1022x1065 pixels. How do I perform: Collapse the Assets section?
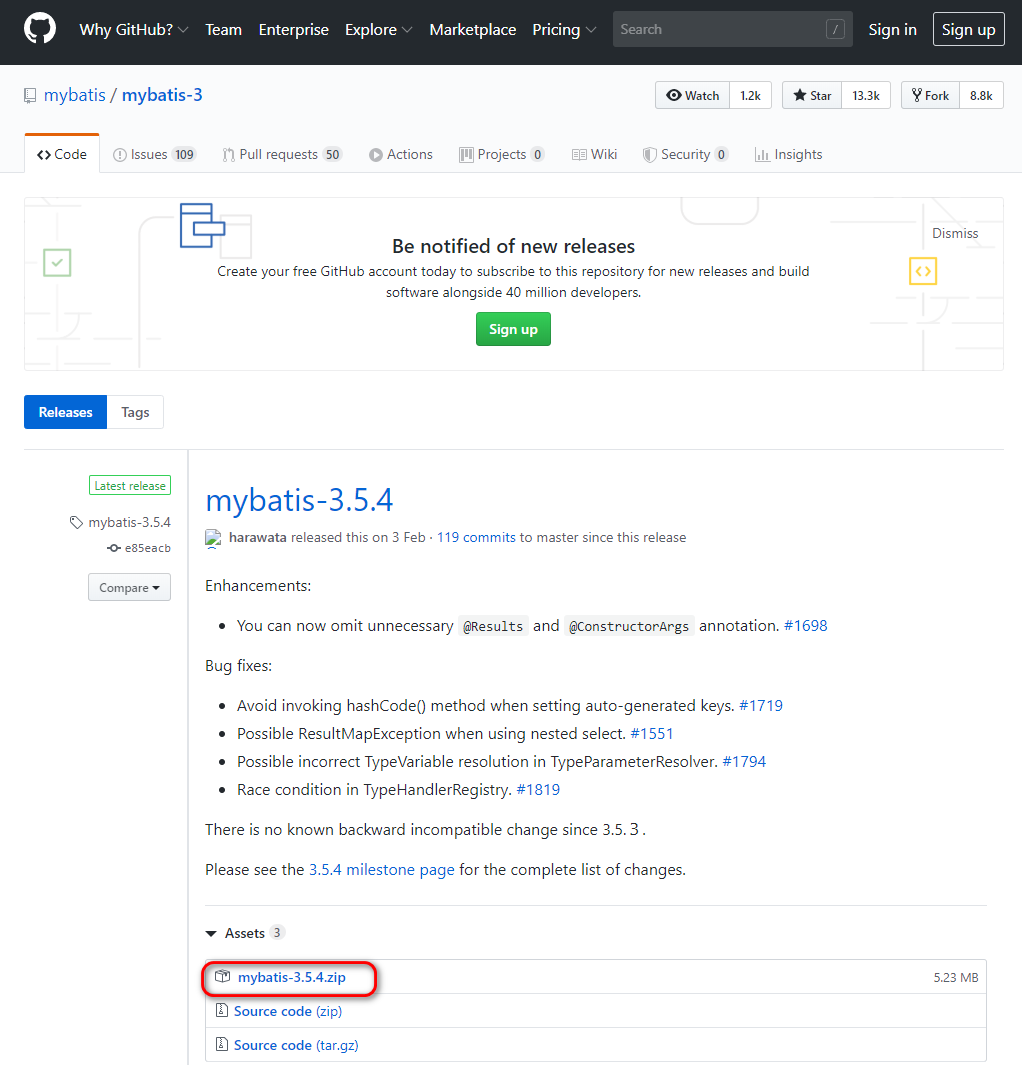244,933
